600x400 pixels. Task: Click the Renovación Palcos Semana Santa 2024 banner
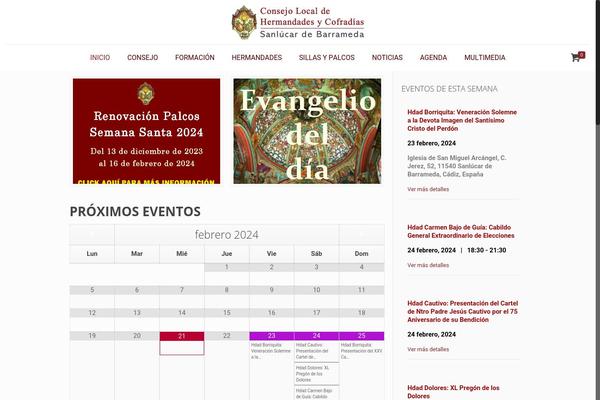pos(147,131)
